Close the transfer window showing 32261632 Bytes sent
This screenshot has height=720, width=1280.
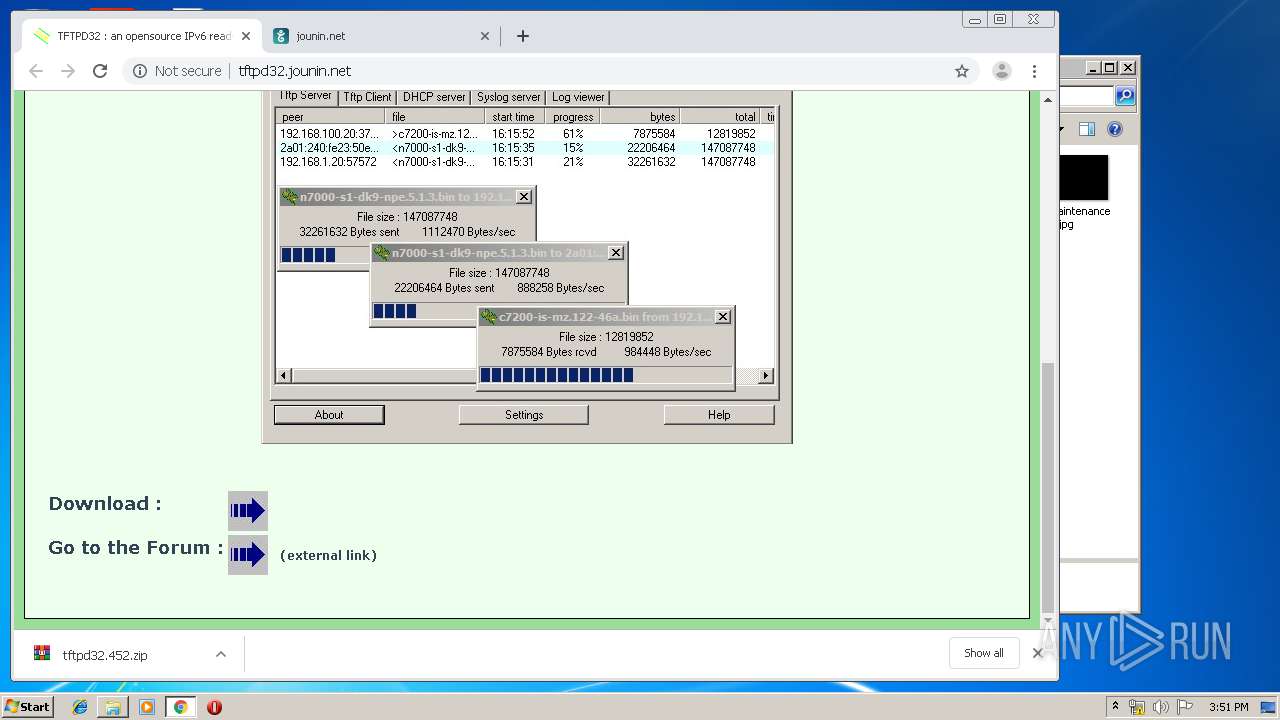pos(524,197)
